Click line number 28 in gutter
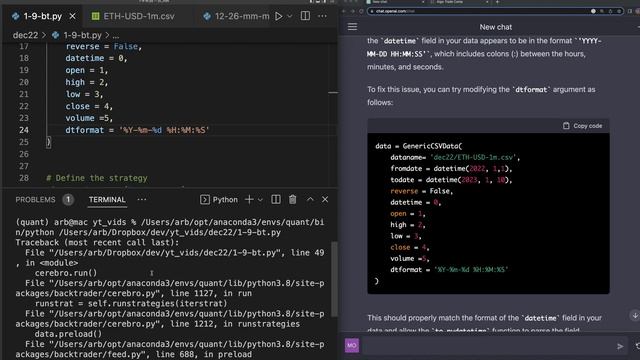640x360 pixels. tap(24, 178)
